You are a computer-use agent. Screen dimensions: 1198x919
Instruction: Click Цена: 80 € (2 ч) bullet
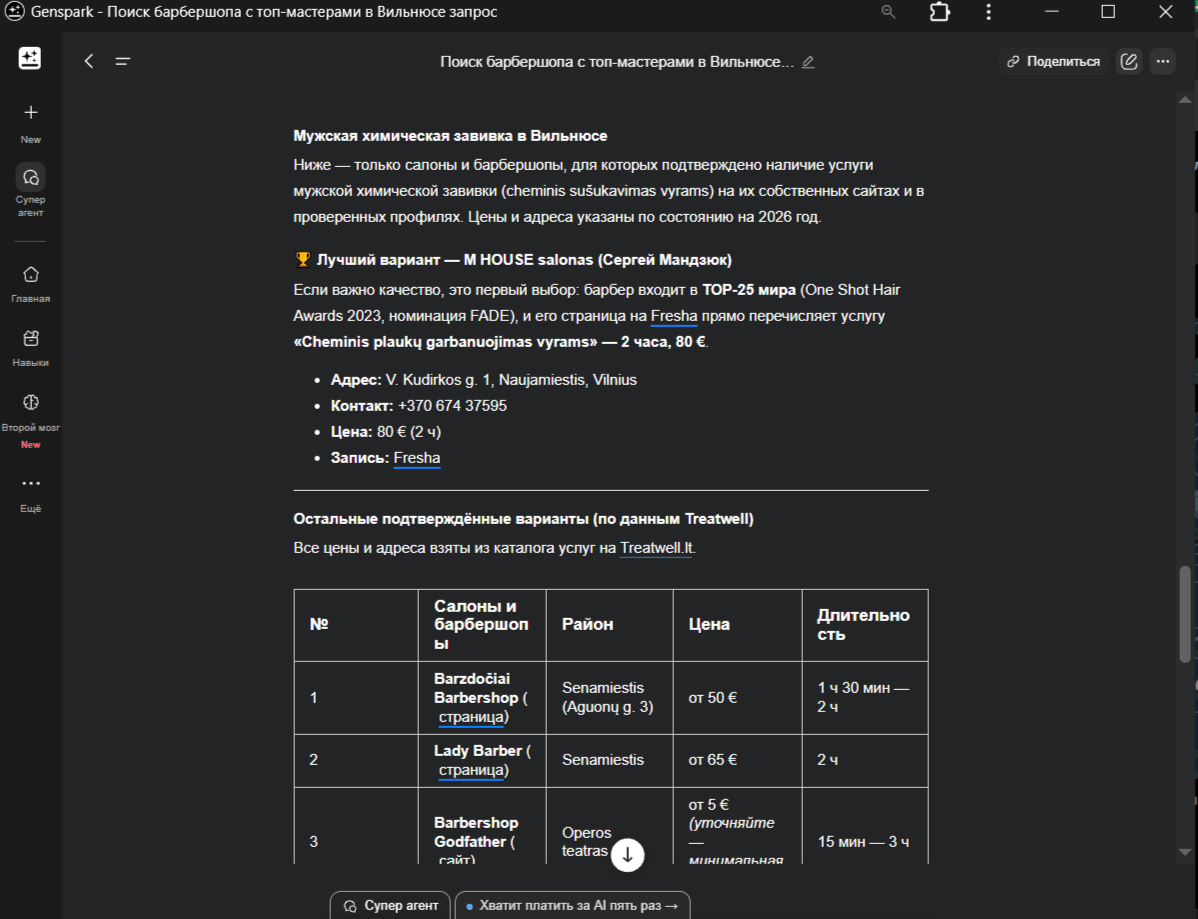point(386,432)
